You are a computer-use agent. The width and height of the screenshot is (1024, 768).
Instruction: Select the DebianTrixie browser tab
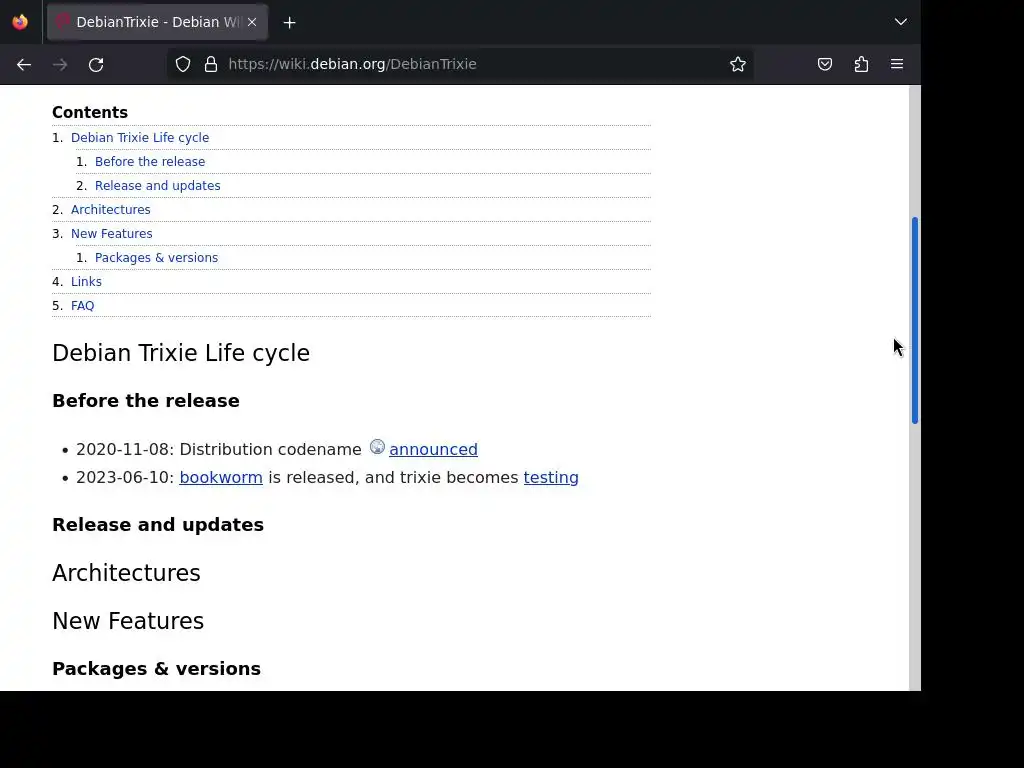[x=157, y=22]
